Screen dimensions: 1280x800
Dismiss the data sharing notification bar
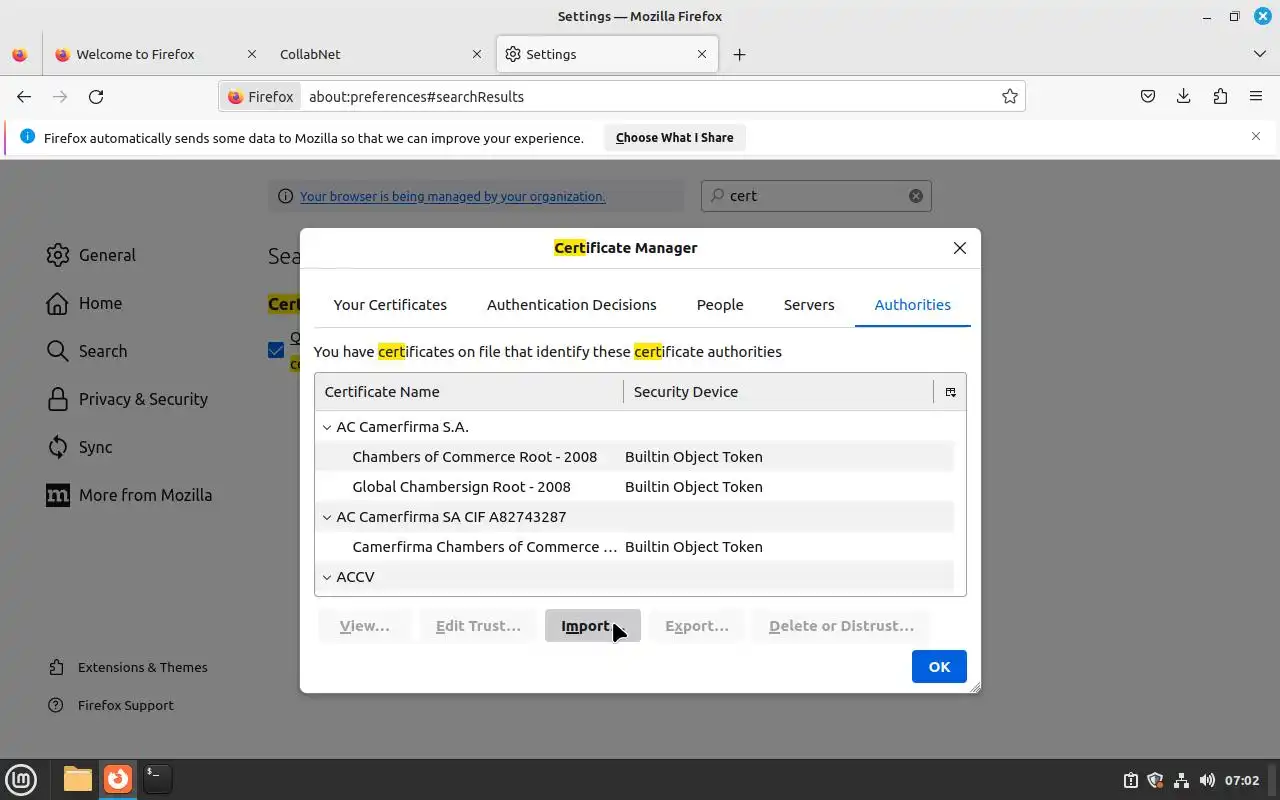[1256, 136]
